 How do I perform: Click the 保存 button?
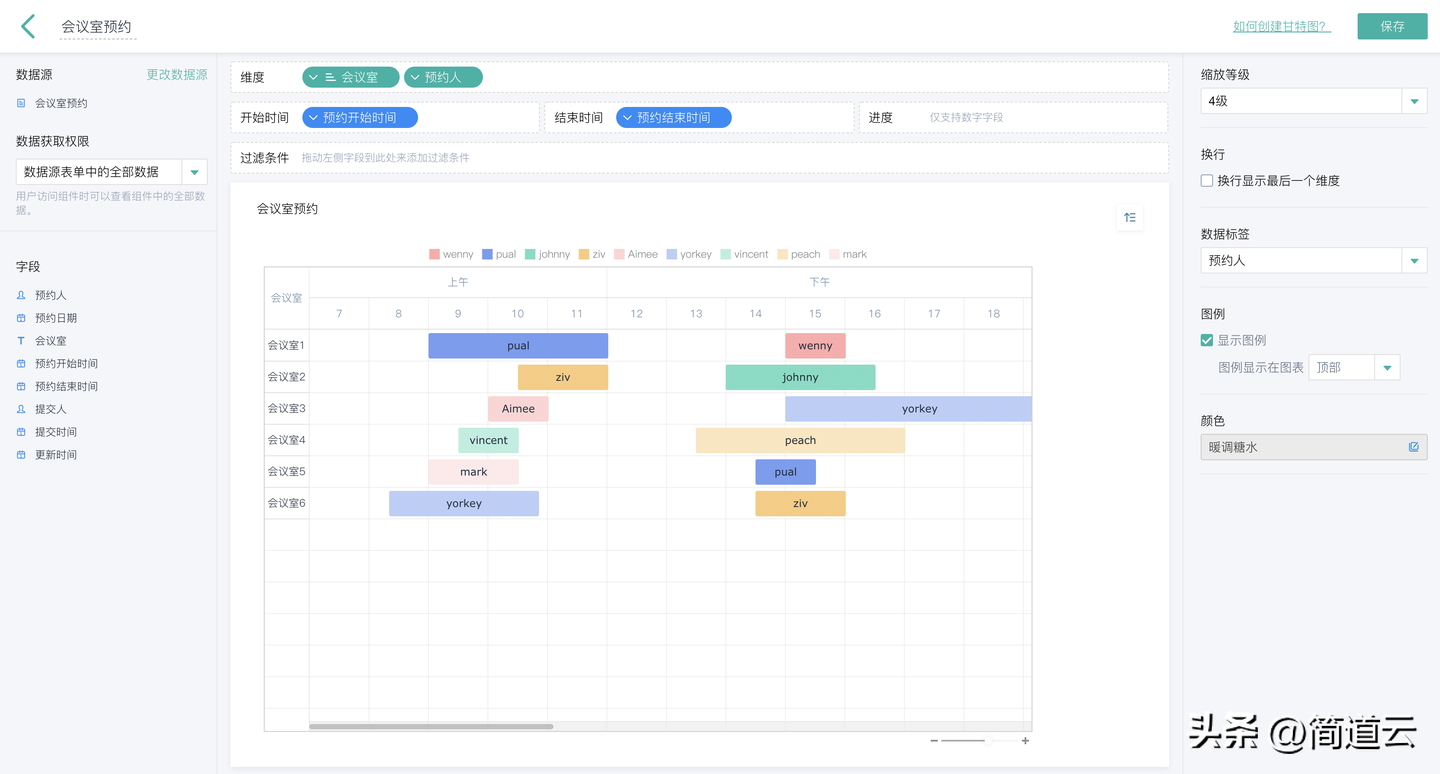(1392, 26)
